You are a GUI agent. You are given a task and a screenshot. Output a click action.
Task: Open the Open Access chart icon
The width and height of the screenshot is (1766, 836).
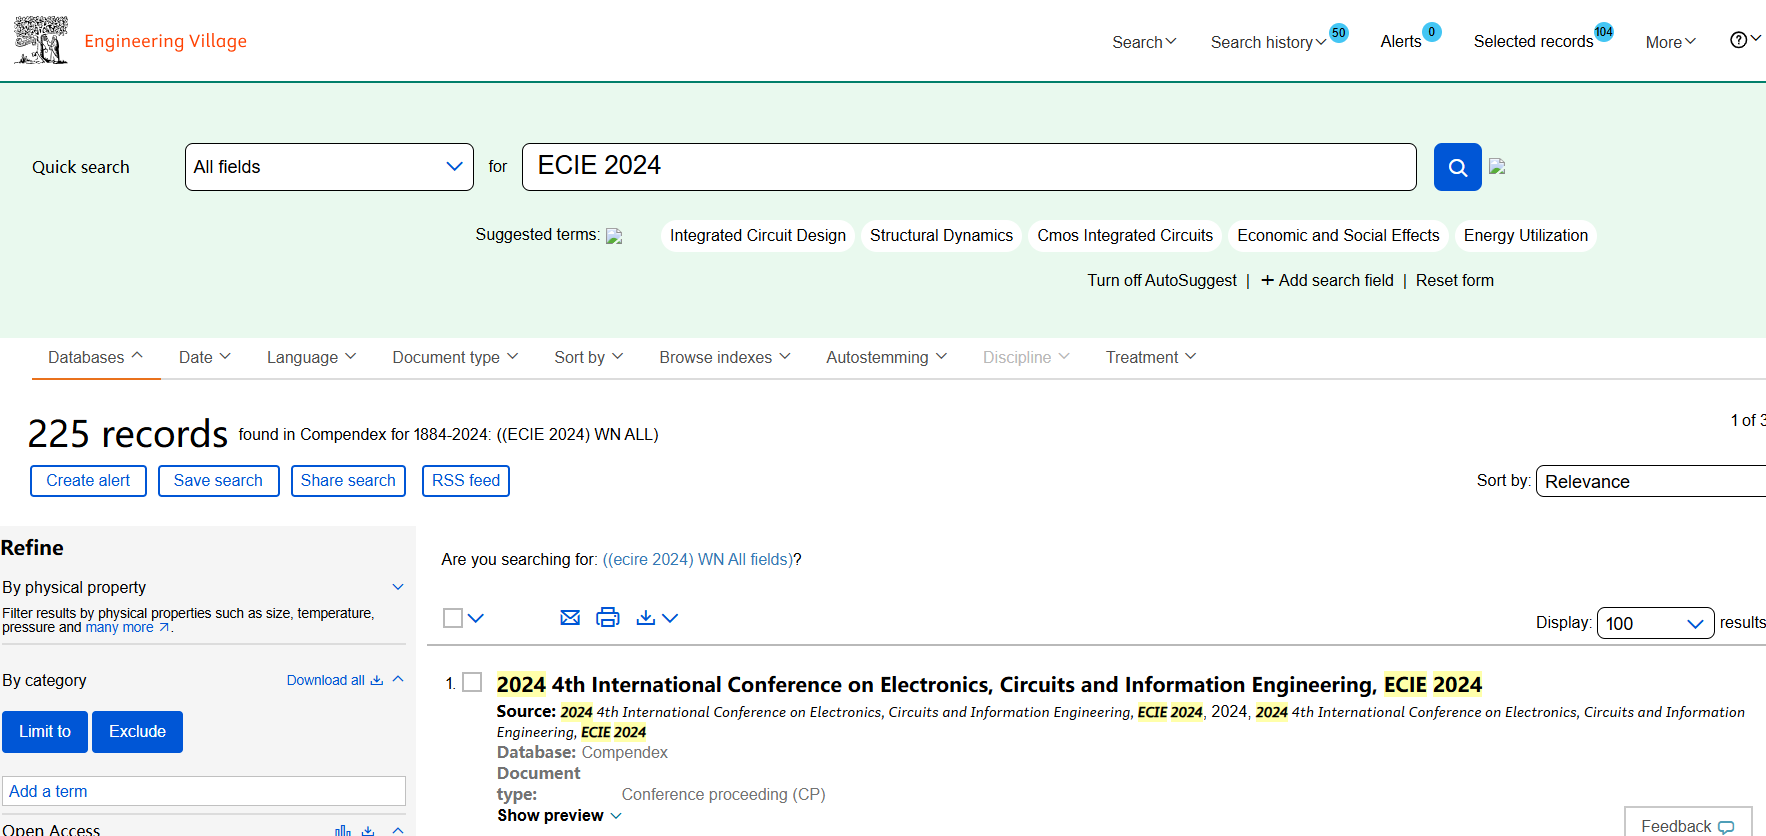tap(343, 830)
